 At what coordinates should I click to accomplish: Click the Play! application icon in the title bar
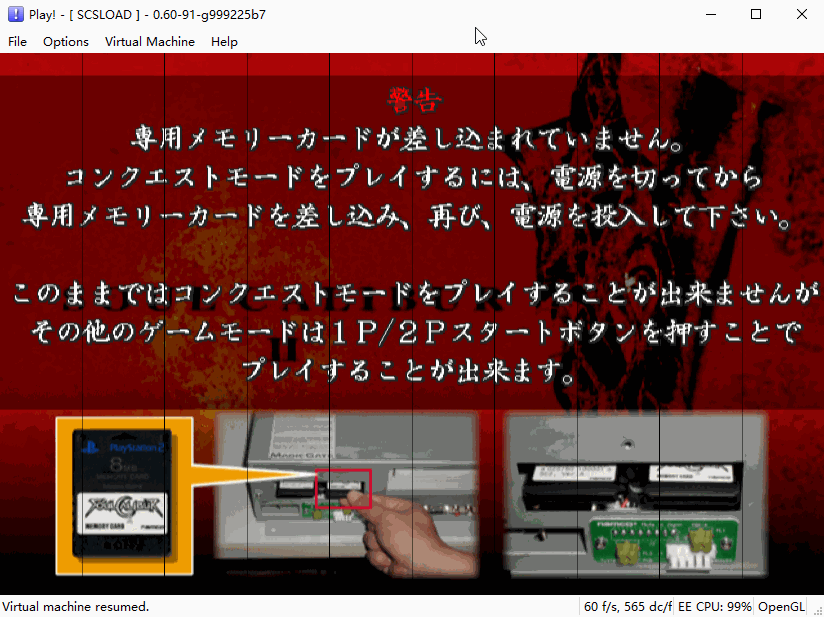pyautogui.click(x=14, y=14)
